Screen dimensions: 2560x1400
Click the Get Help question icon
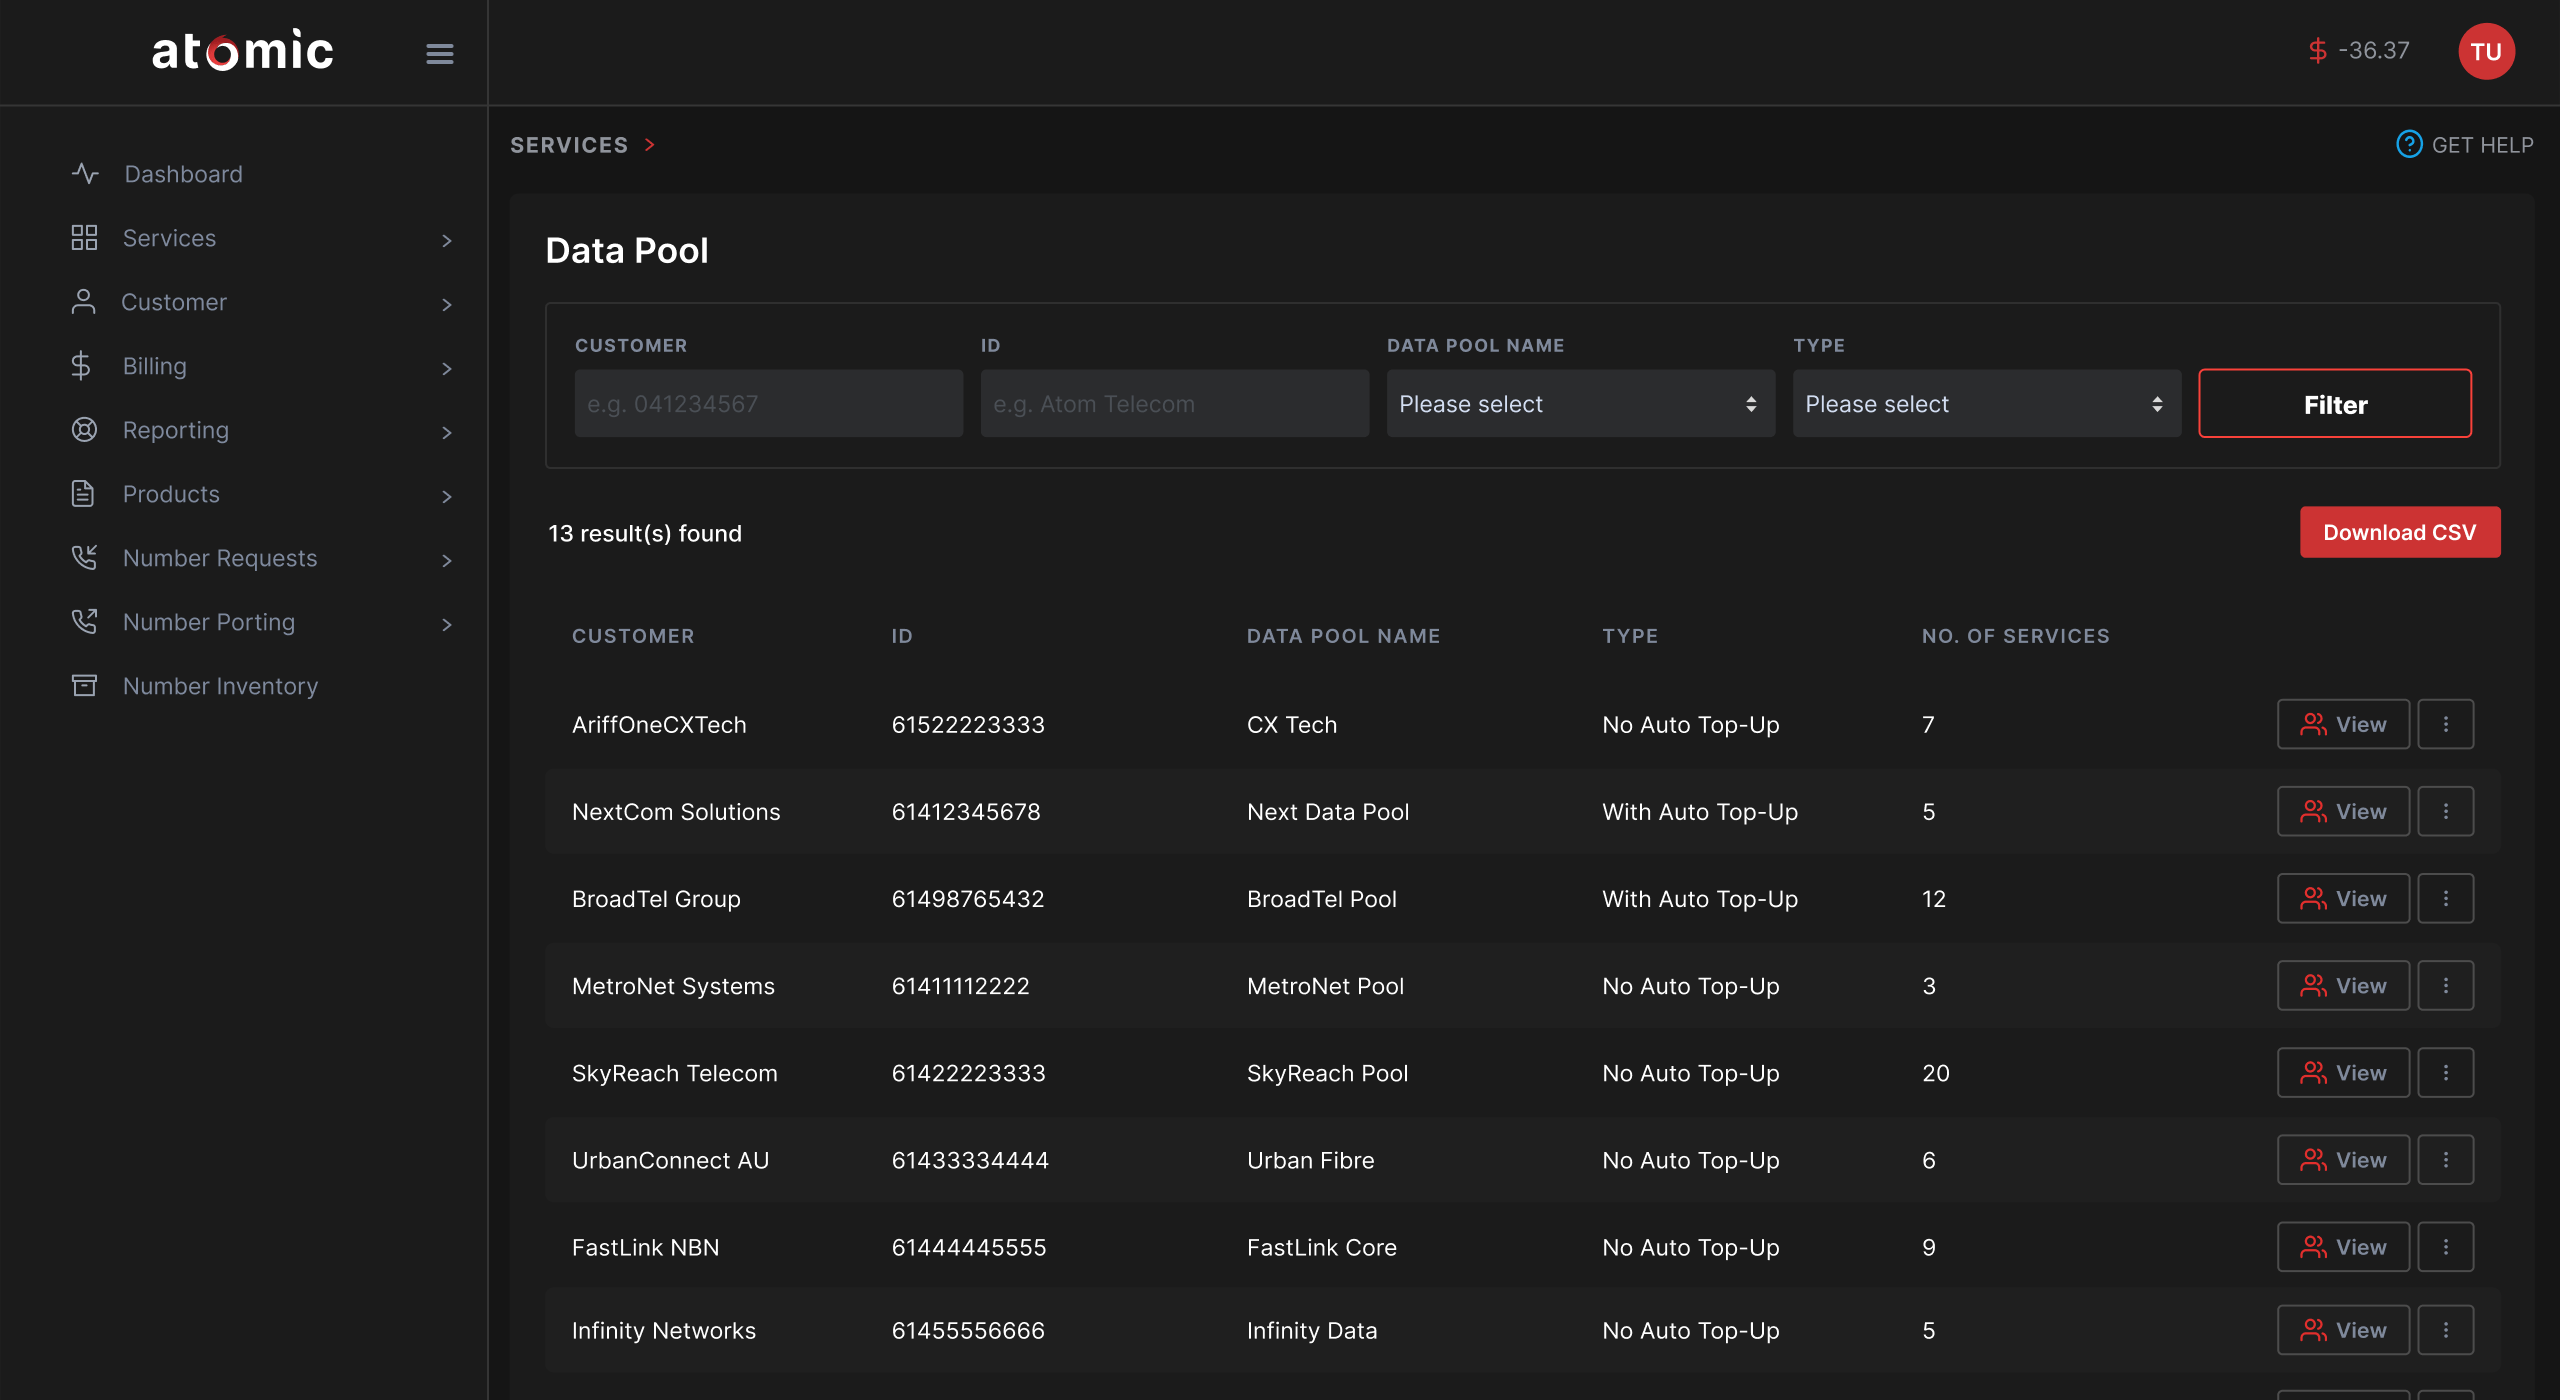2408,145
